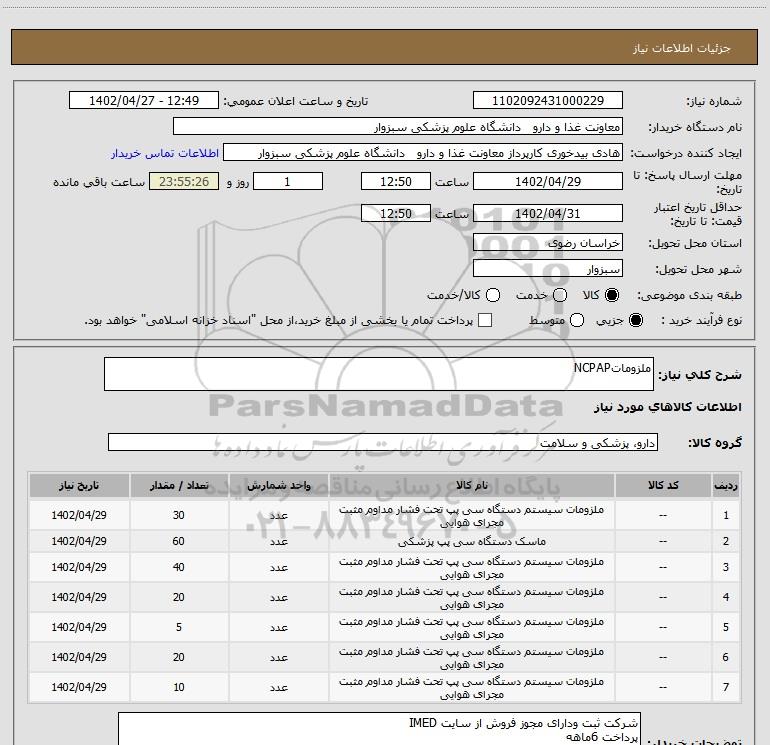Image resolution: width=770 pixels, height=745 pixels.
Task: Click quantity 40 in row 3
Action: coord(179,567)
